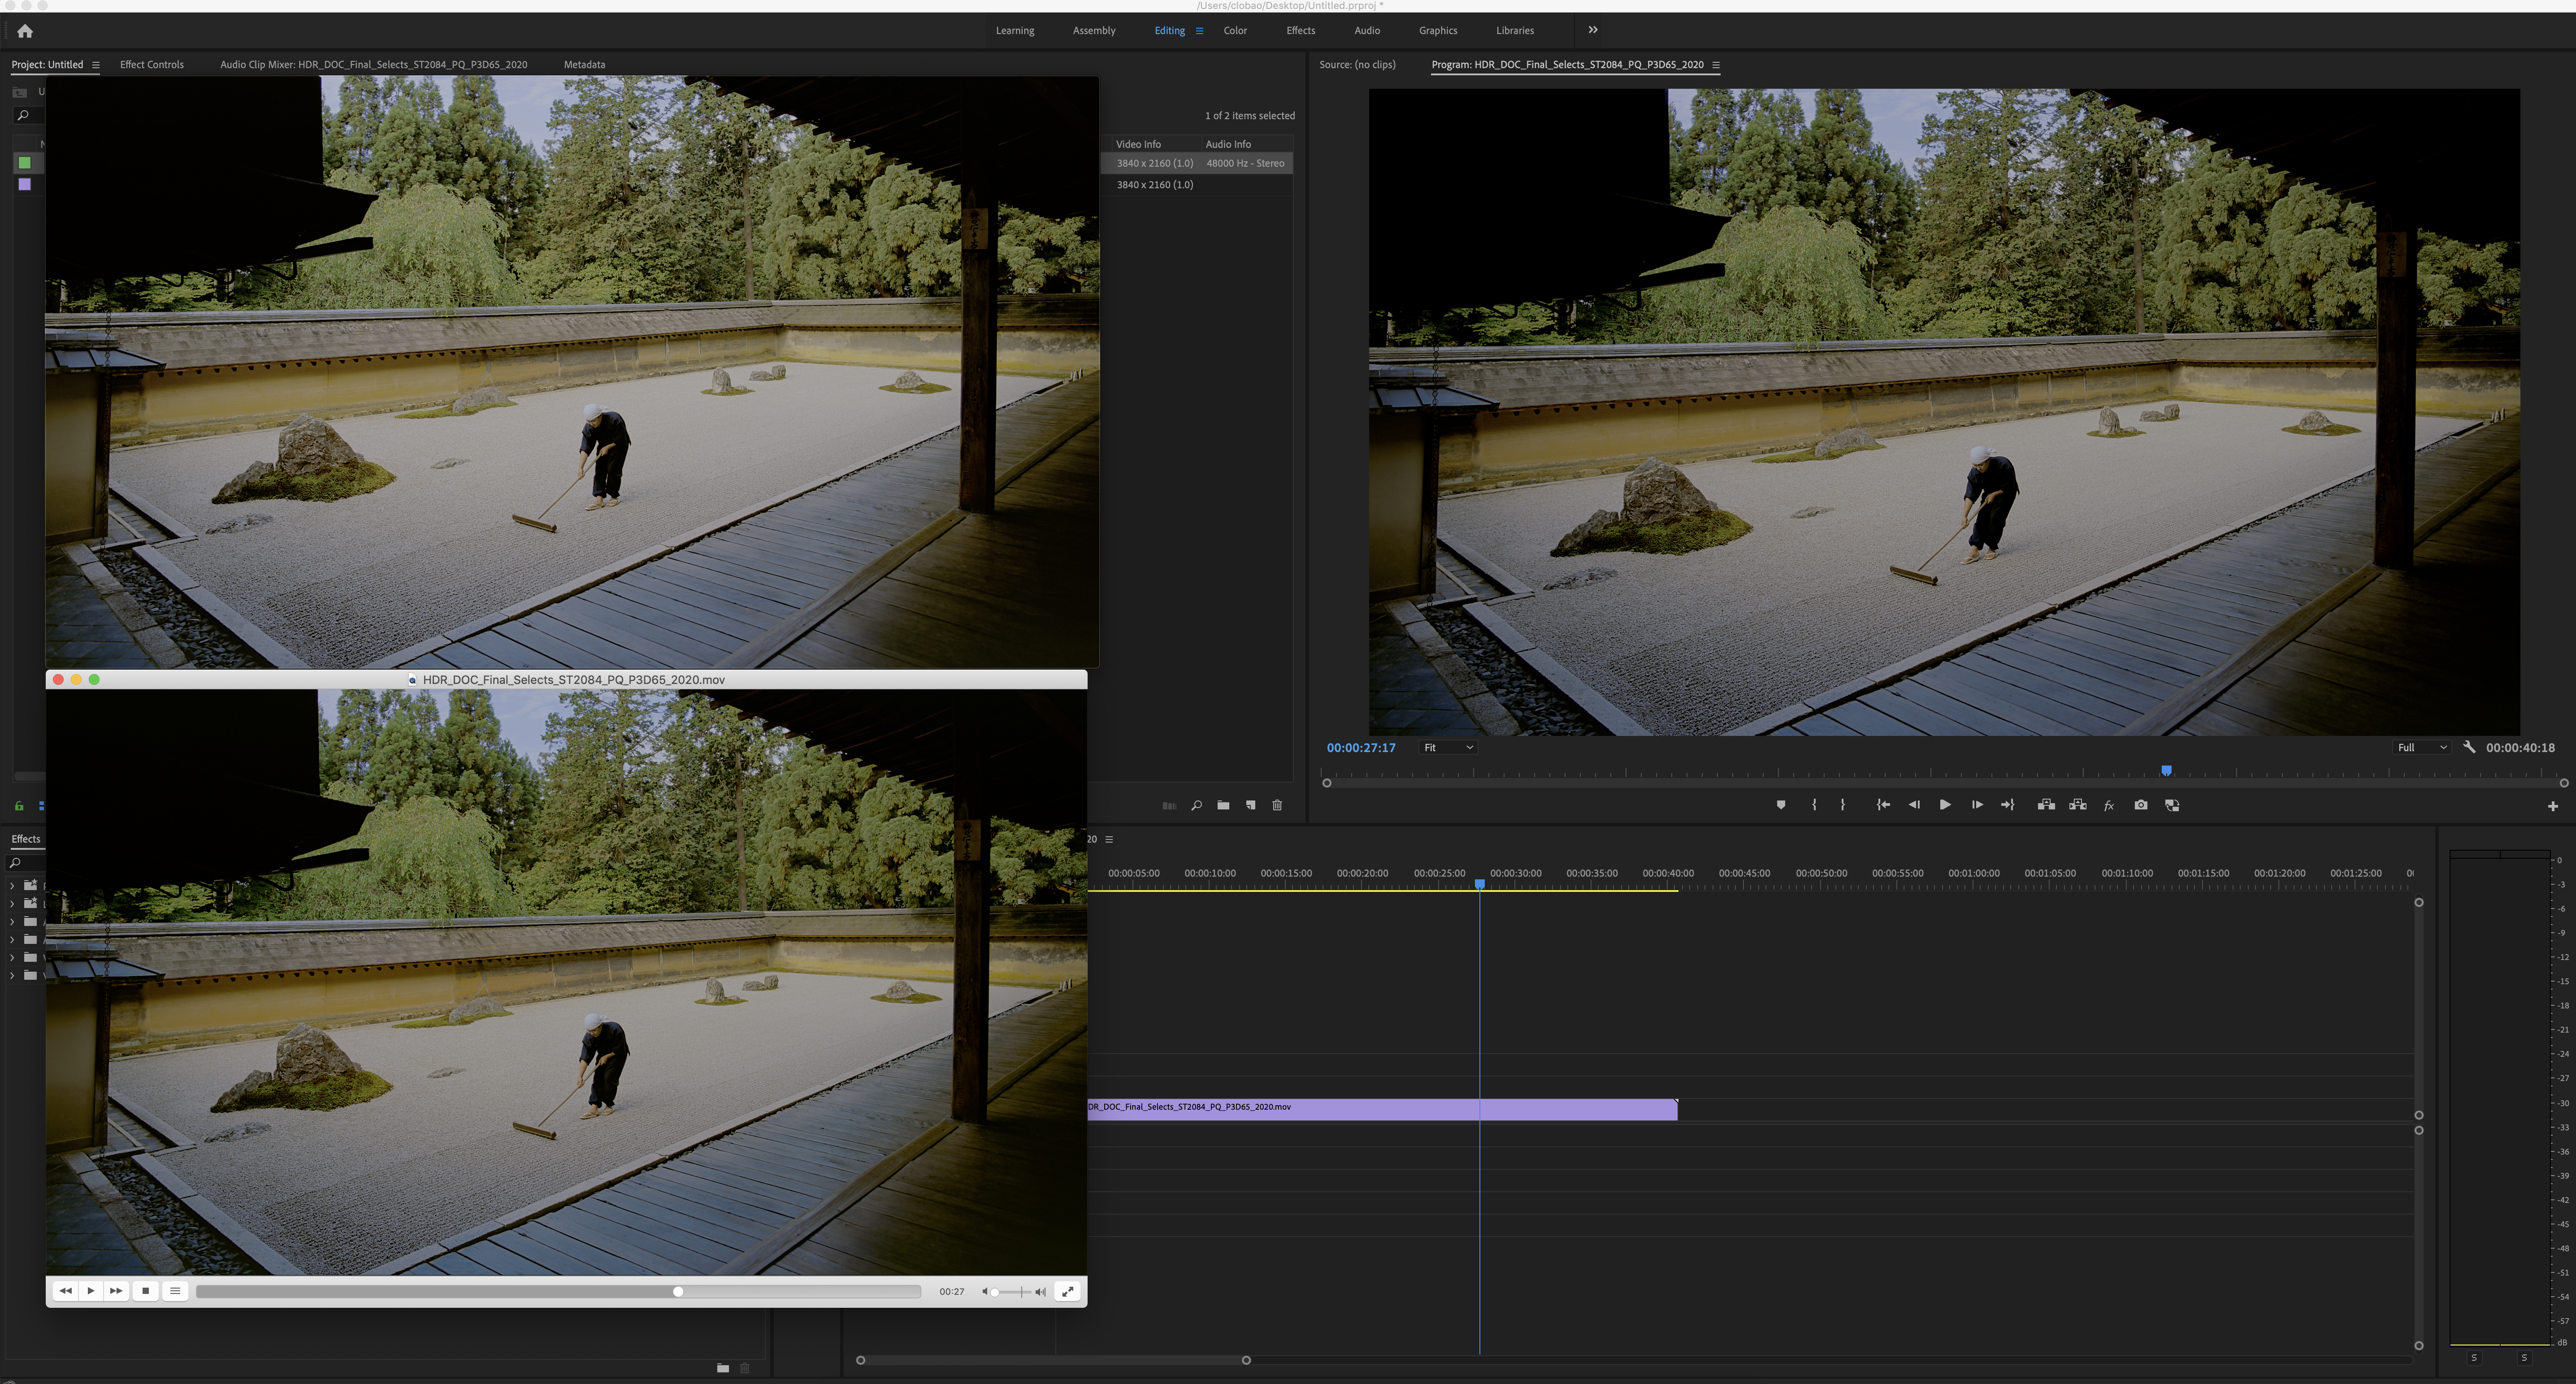Stop playback in the player window
The width and height of the screenshot is (2576, 1384).
coord(146,1291)
